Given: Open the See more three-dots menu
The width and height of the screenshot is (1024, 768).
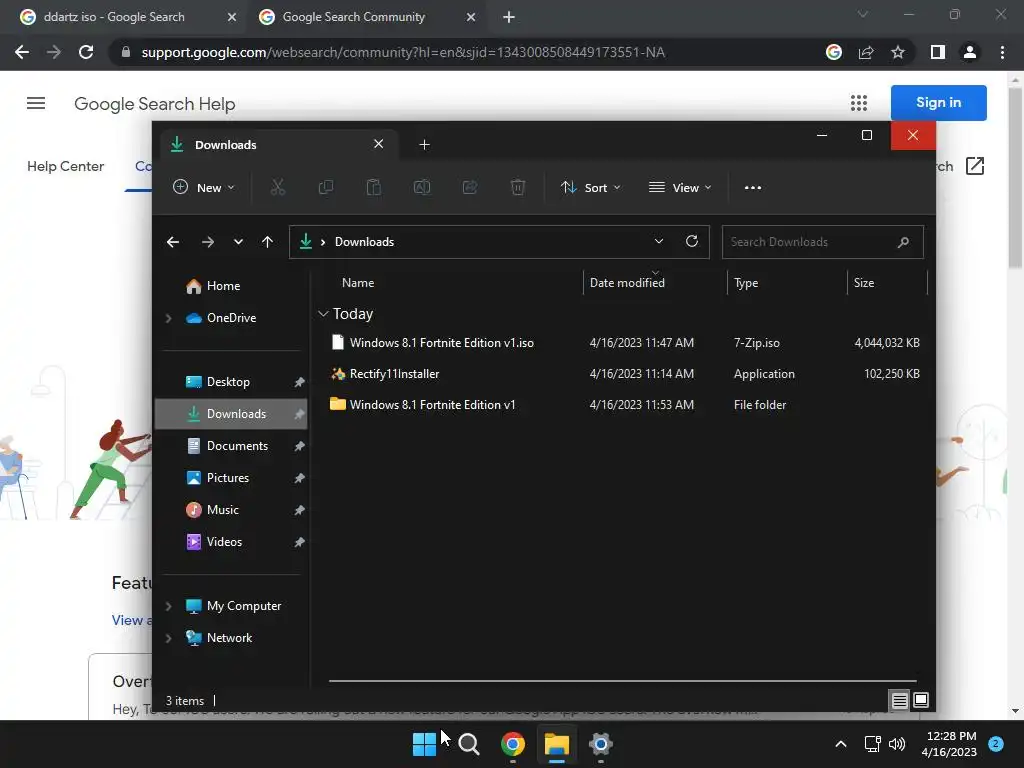Looking at the screenshot, I should tap(752, 187).
